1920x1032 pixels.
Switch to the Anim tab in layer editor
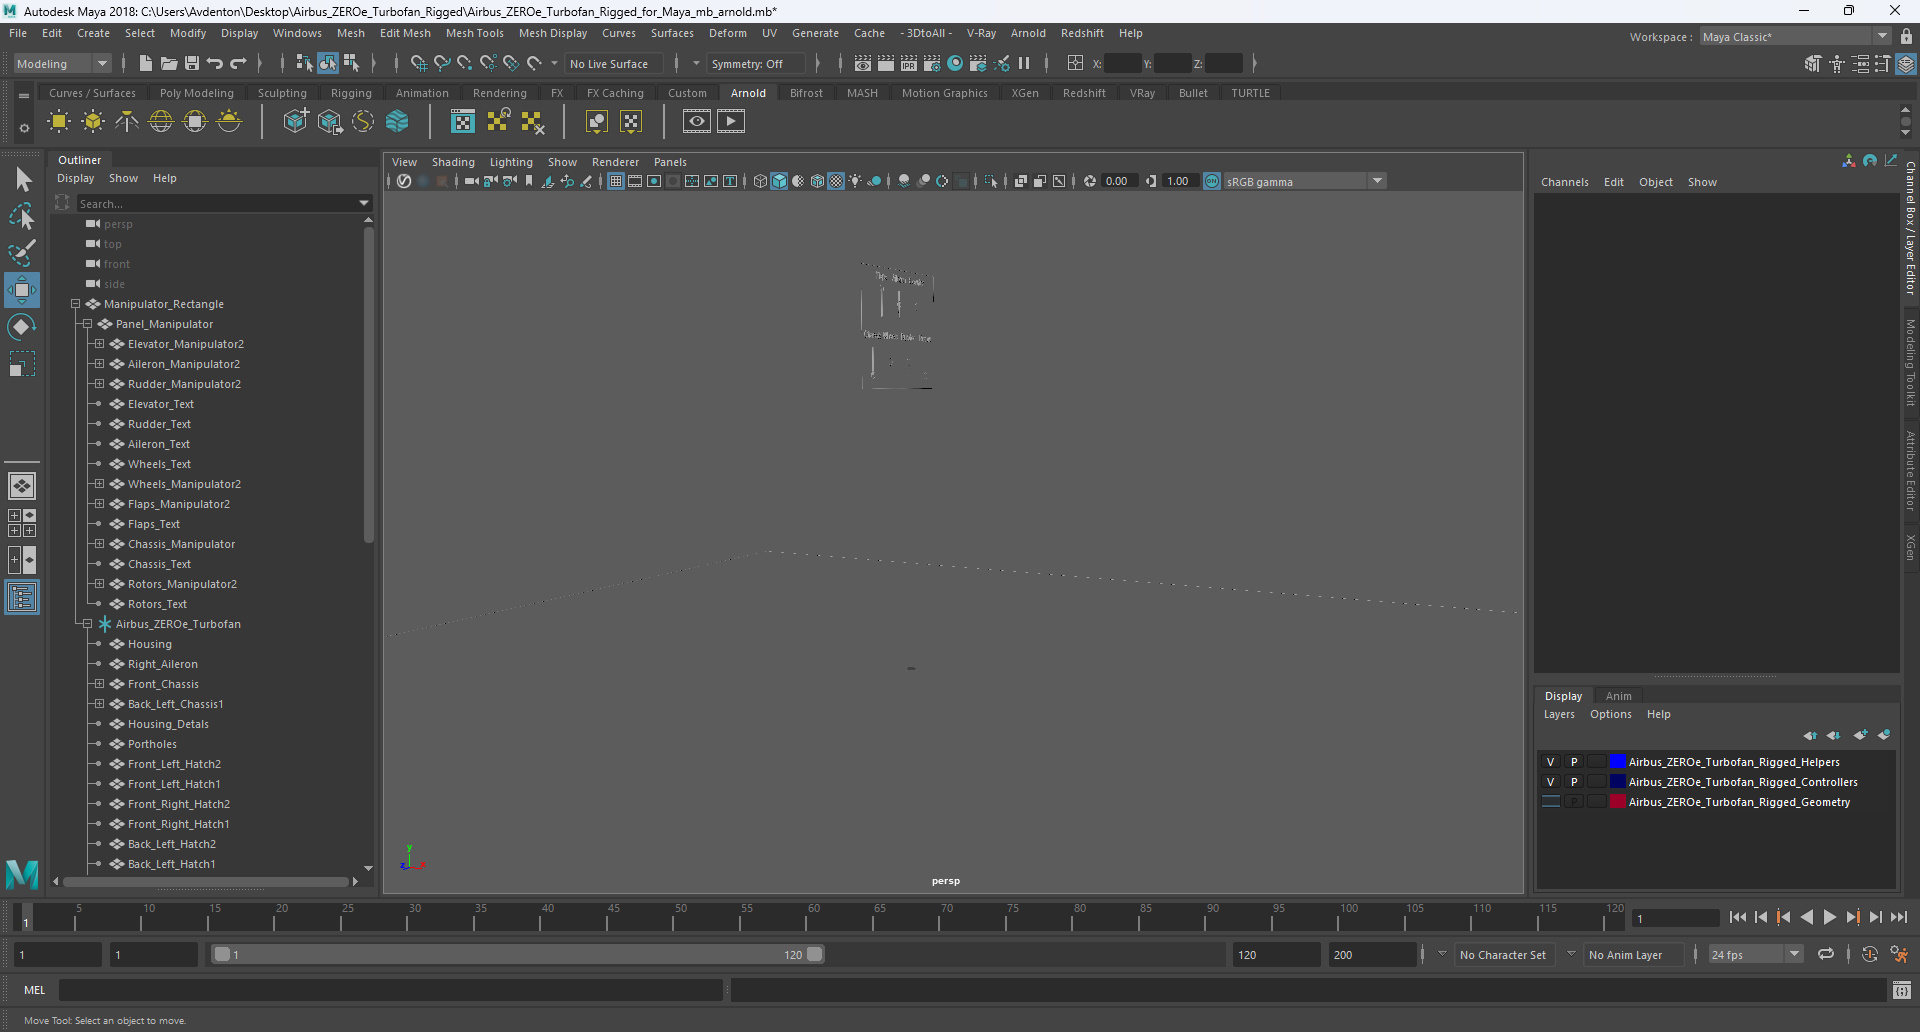[x=1618, y=696]
